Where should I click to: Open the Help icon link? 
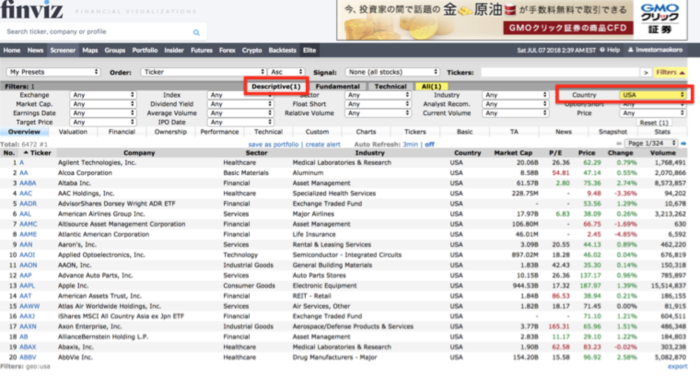(x=610, y=50)
